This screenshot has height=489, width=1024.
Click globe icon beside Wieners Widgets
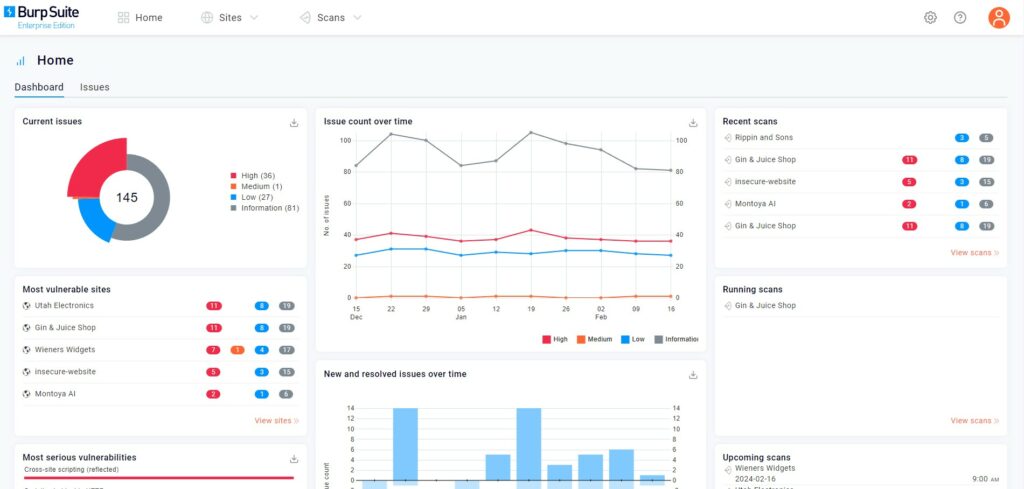[x=26, y=350]
